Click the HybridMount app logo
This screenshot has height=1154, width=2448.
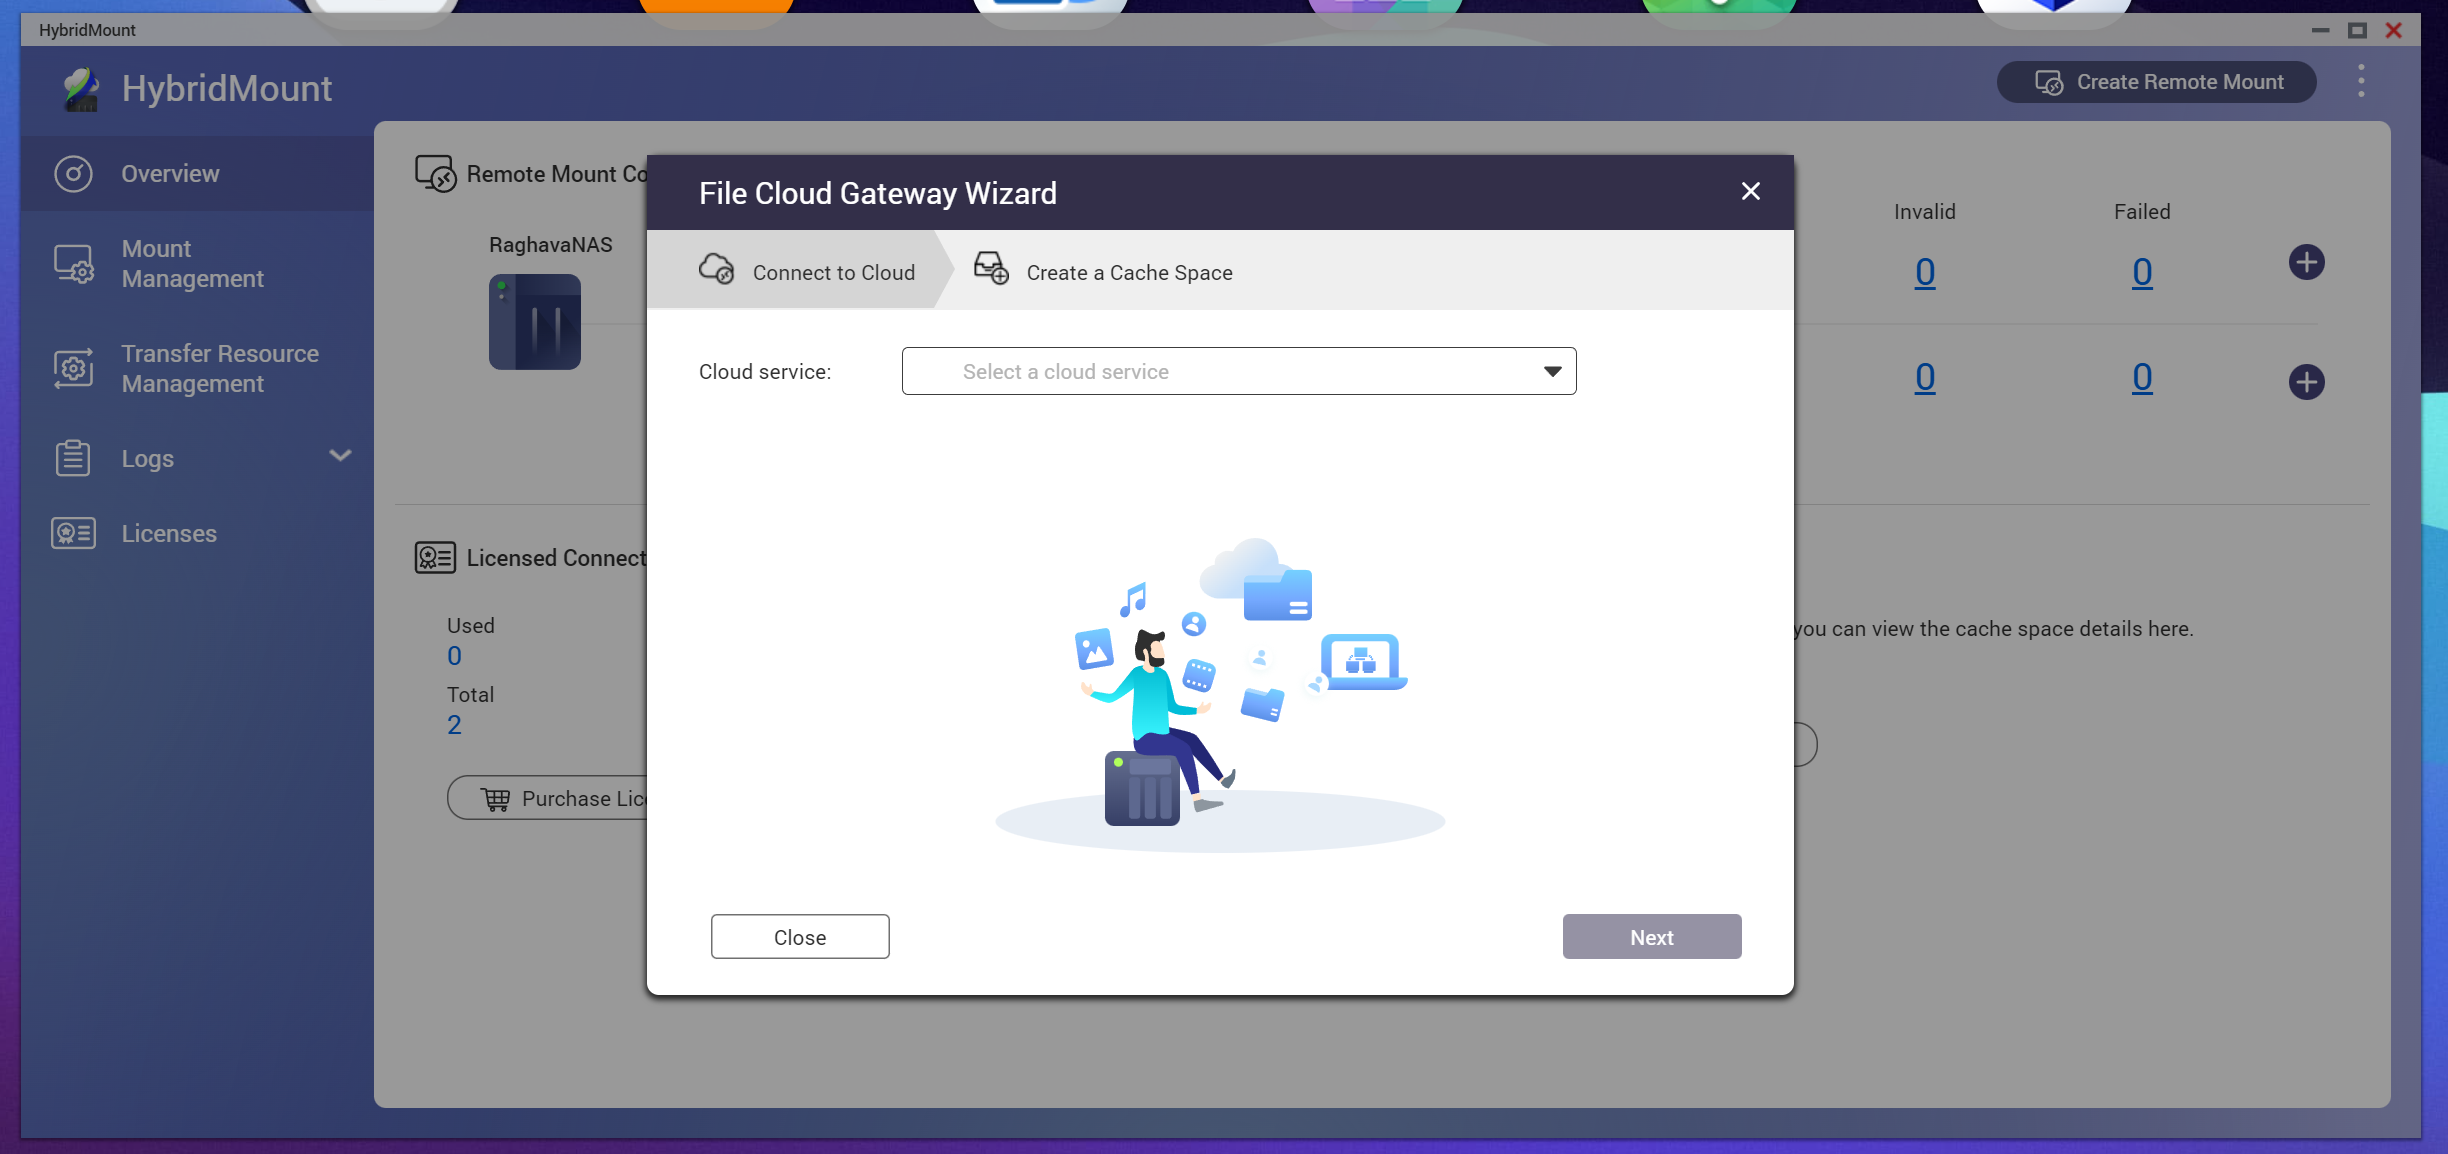[x=81, y=89]
